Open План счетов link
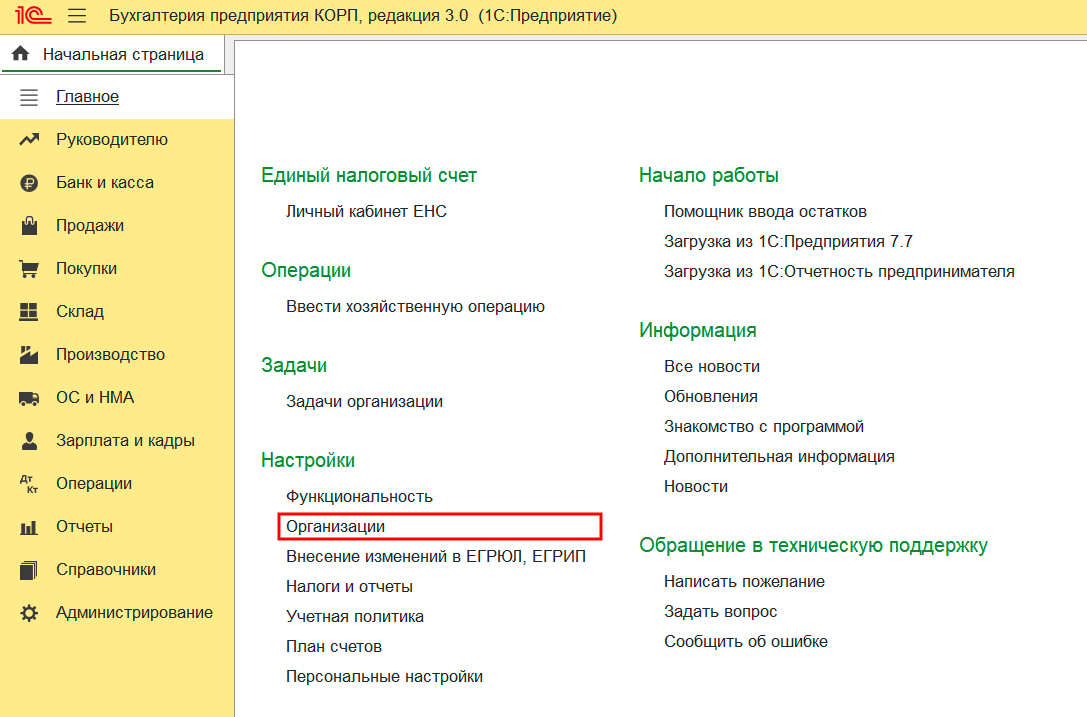The image size is (1087, 717). [334, 646]
